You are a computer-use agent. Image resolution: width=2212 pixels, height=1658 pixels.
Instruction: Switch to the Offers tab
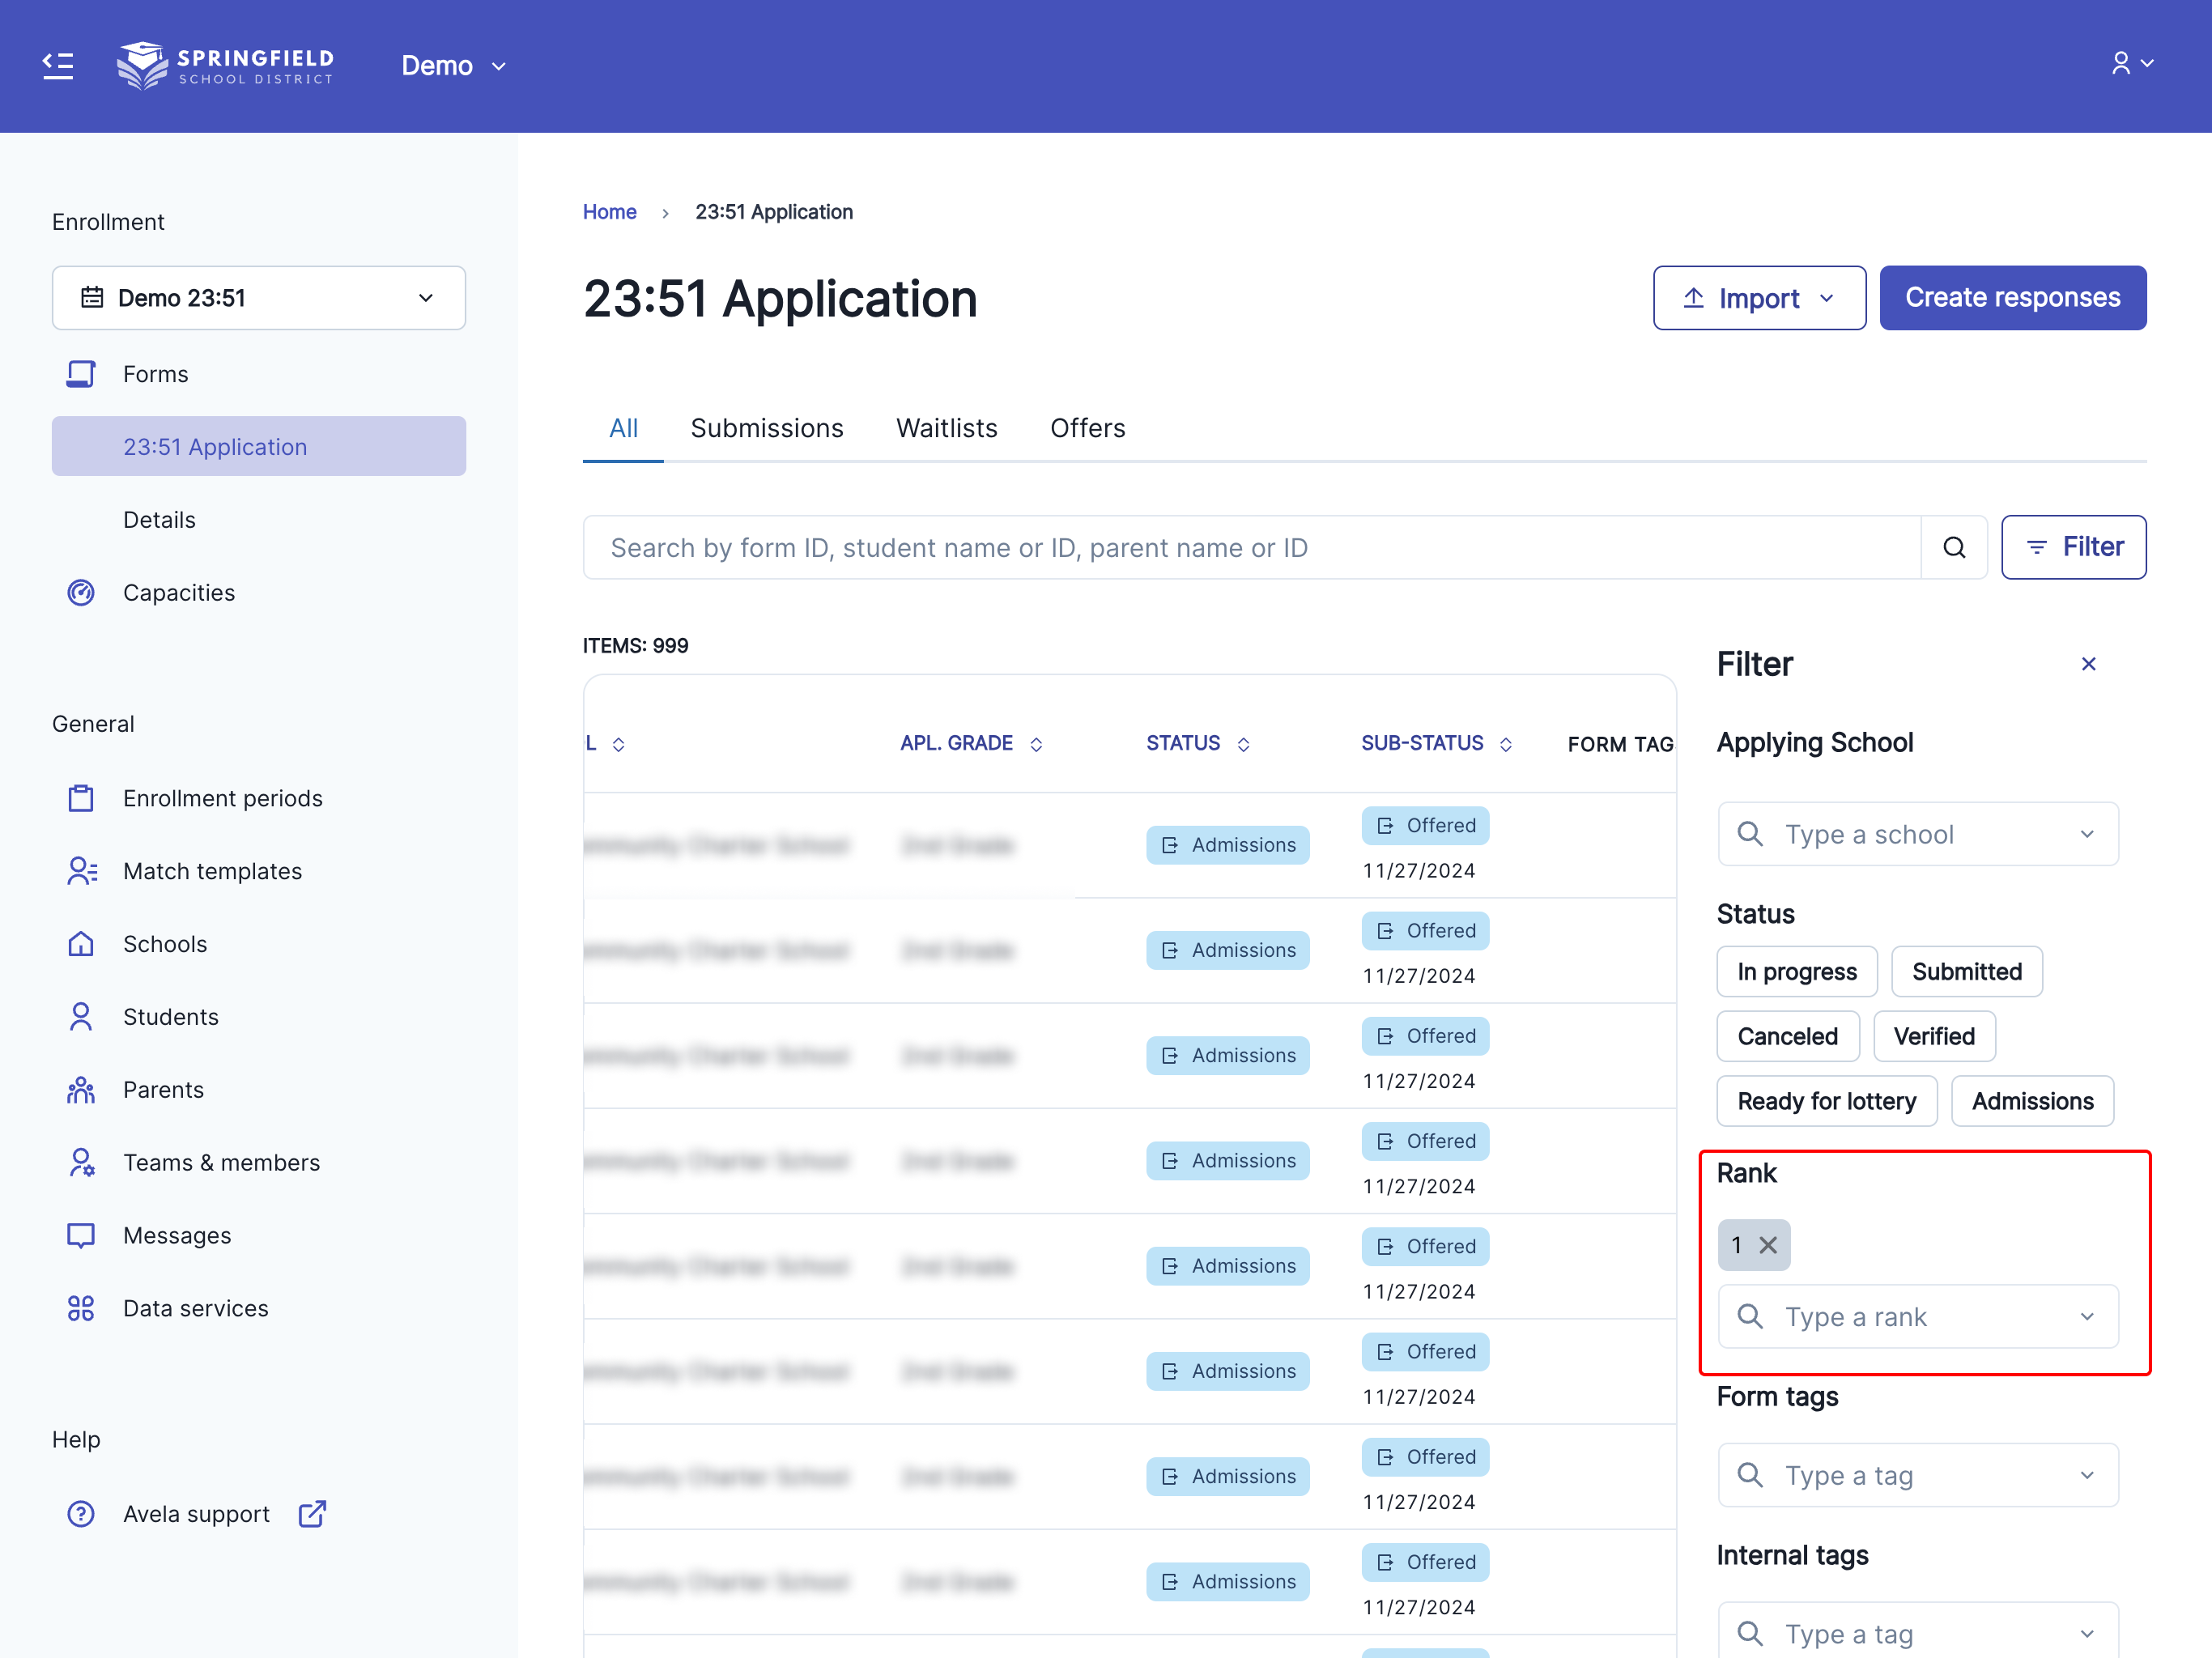pyautogui.click(x=1087, y=428)
